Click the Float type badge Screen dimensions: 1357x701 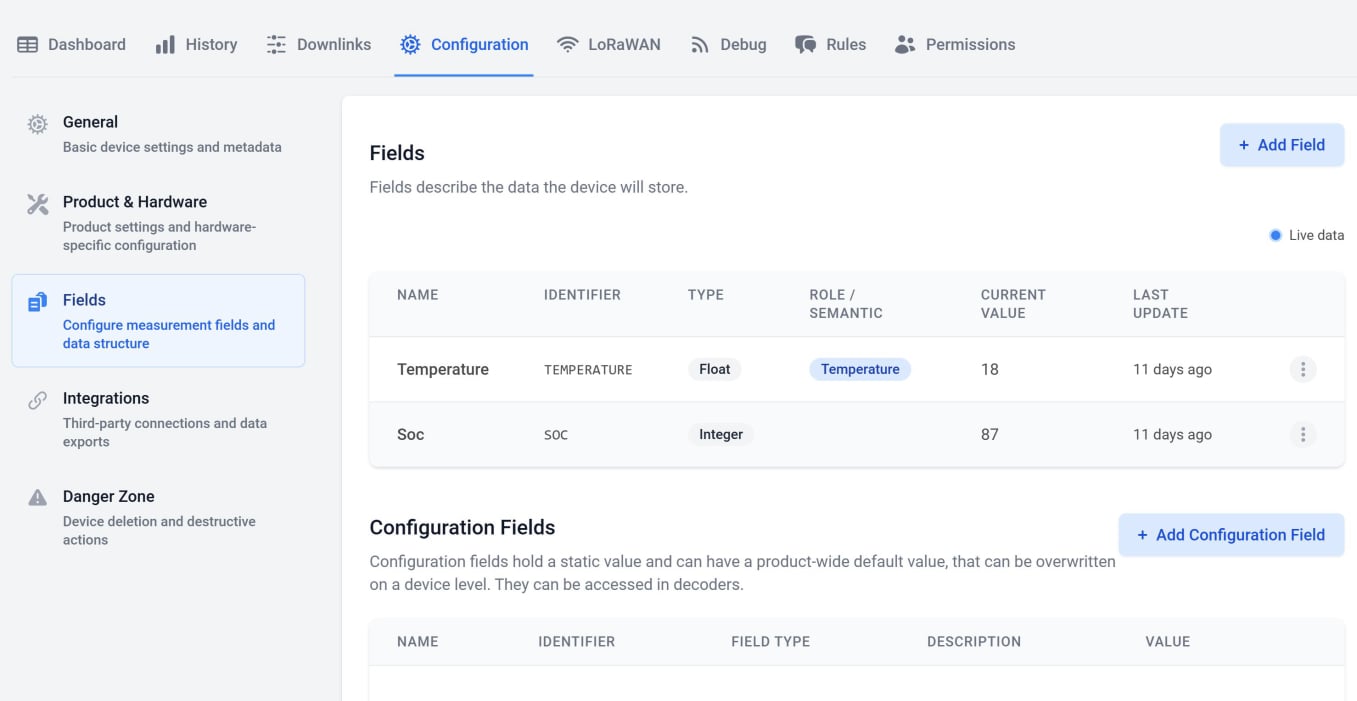(x=714, y=370)
